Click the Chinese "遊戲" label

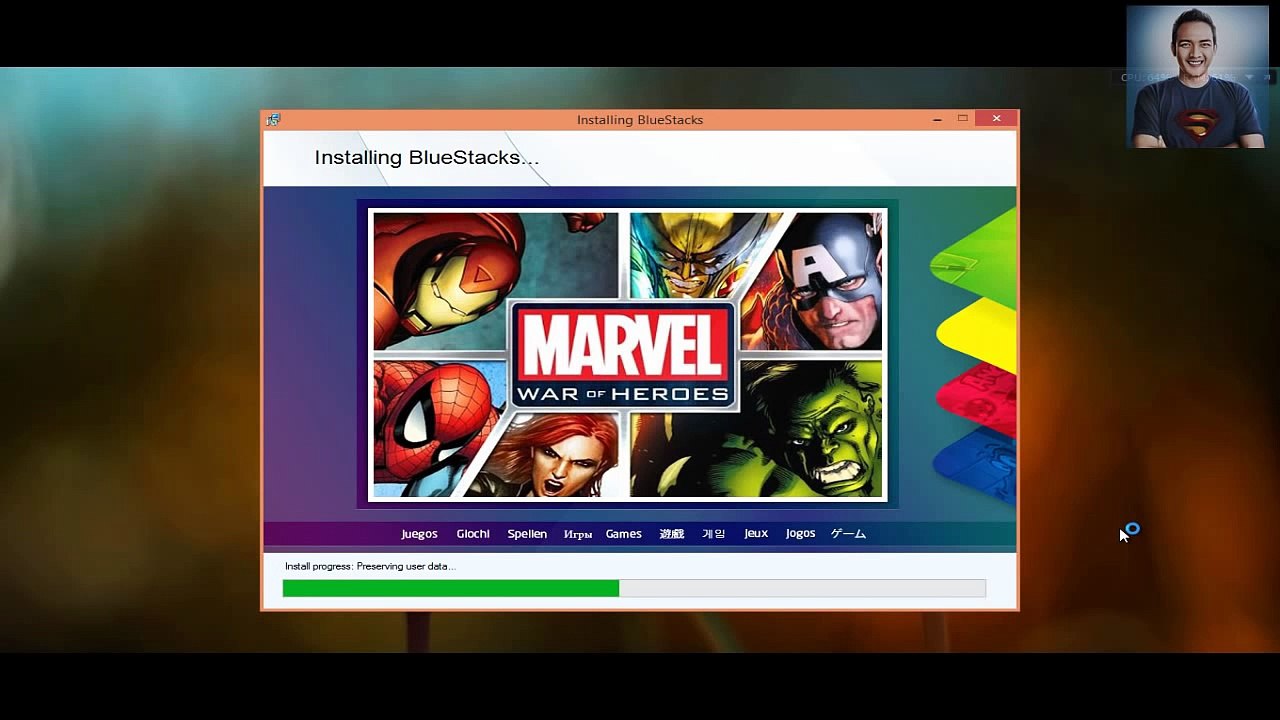point(672,534)
